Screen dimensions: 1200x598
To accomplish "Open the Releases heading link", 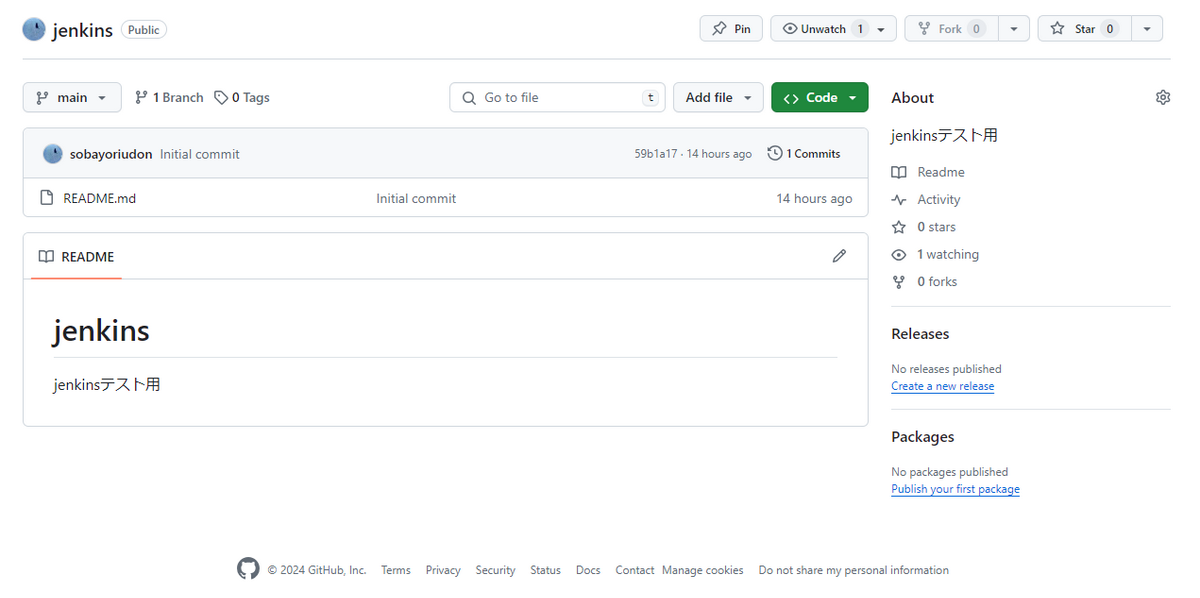I will (x=920, y=334).
